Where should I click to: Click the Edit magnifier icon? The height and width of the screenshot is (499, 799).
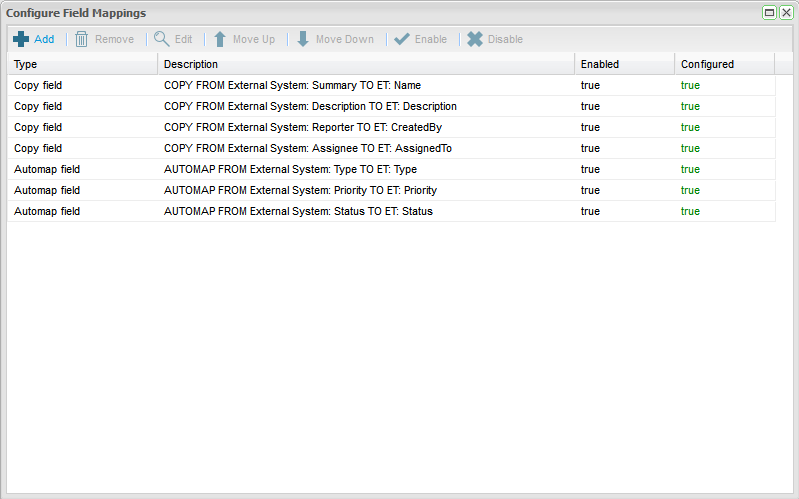(x=161, y=39)
